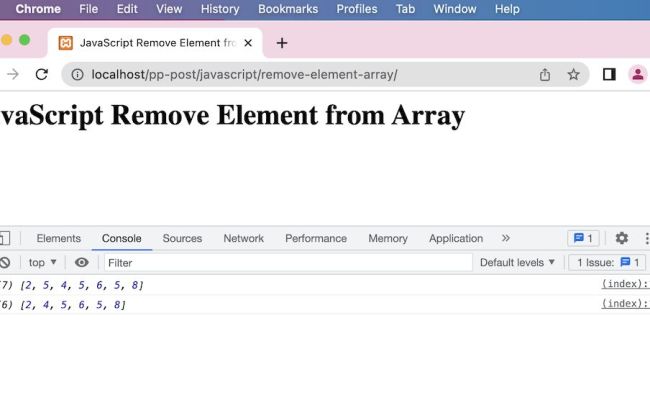
Task: Click the console Filter input field
Action: pos(288,262)
